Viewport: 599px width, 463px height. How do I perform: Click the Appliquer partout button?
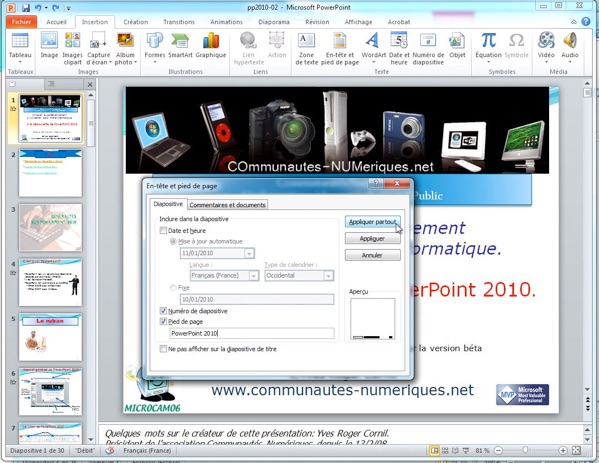tap(372, 222)
